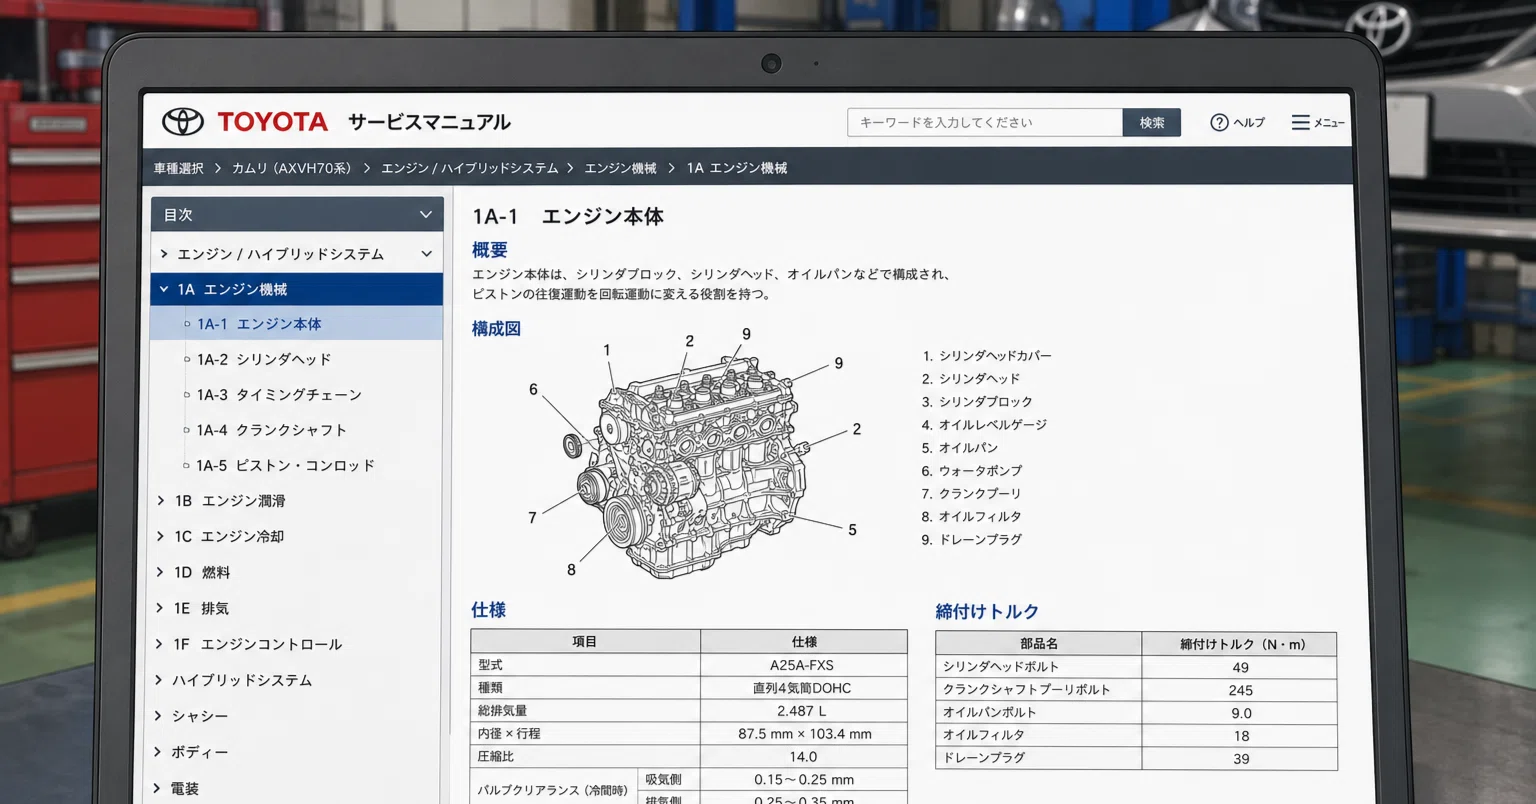Click the 検索 search button
This screenshot has width=1536, height=804.
coord(1152,122)
